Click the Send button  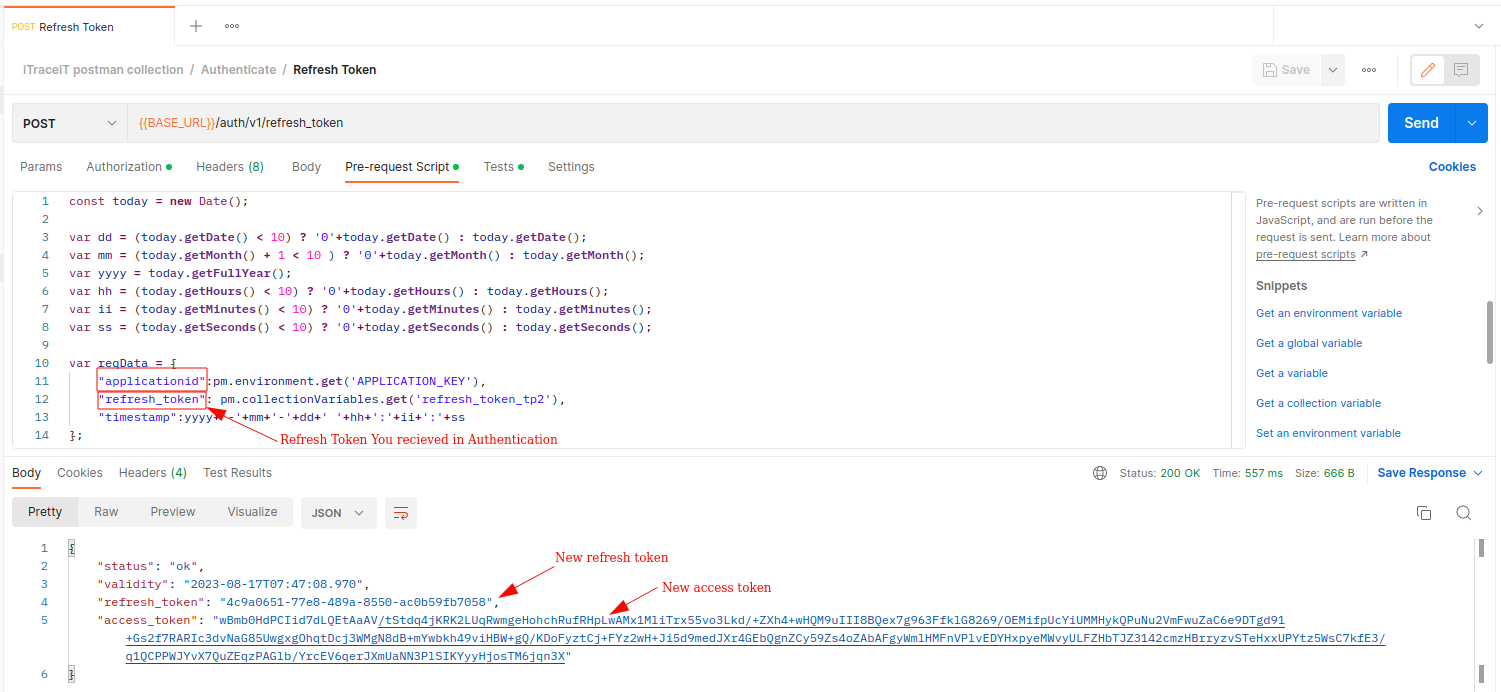click(1421, 123)
